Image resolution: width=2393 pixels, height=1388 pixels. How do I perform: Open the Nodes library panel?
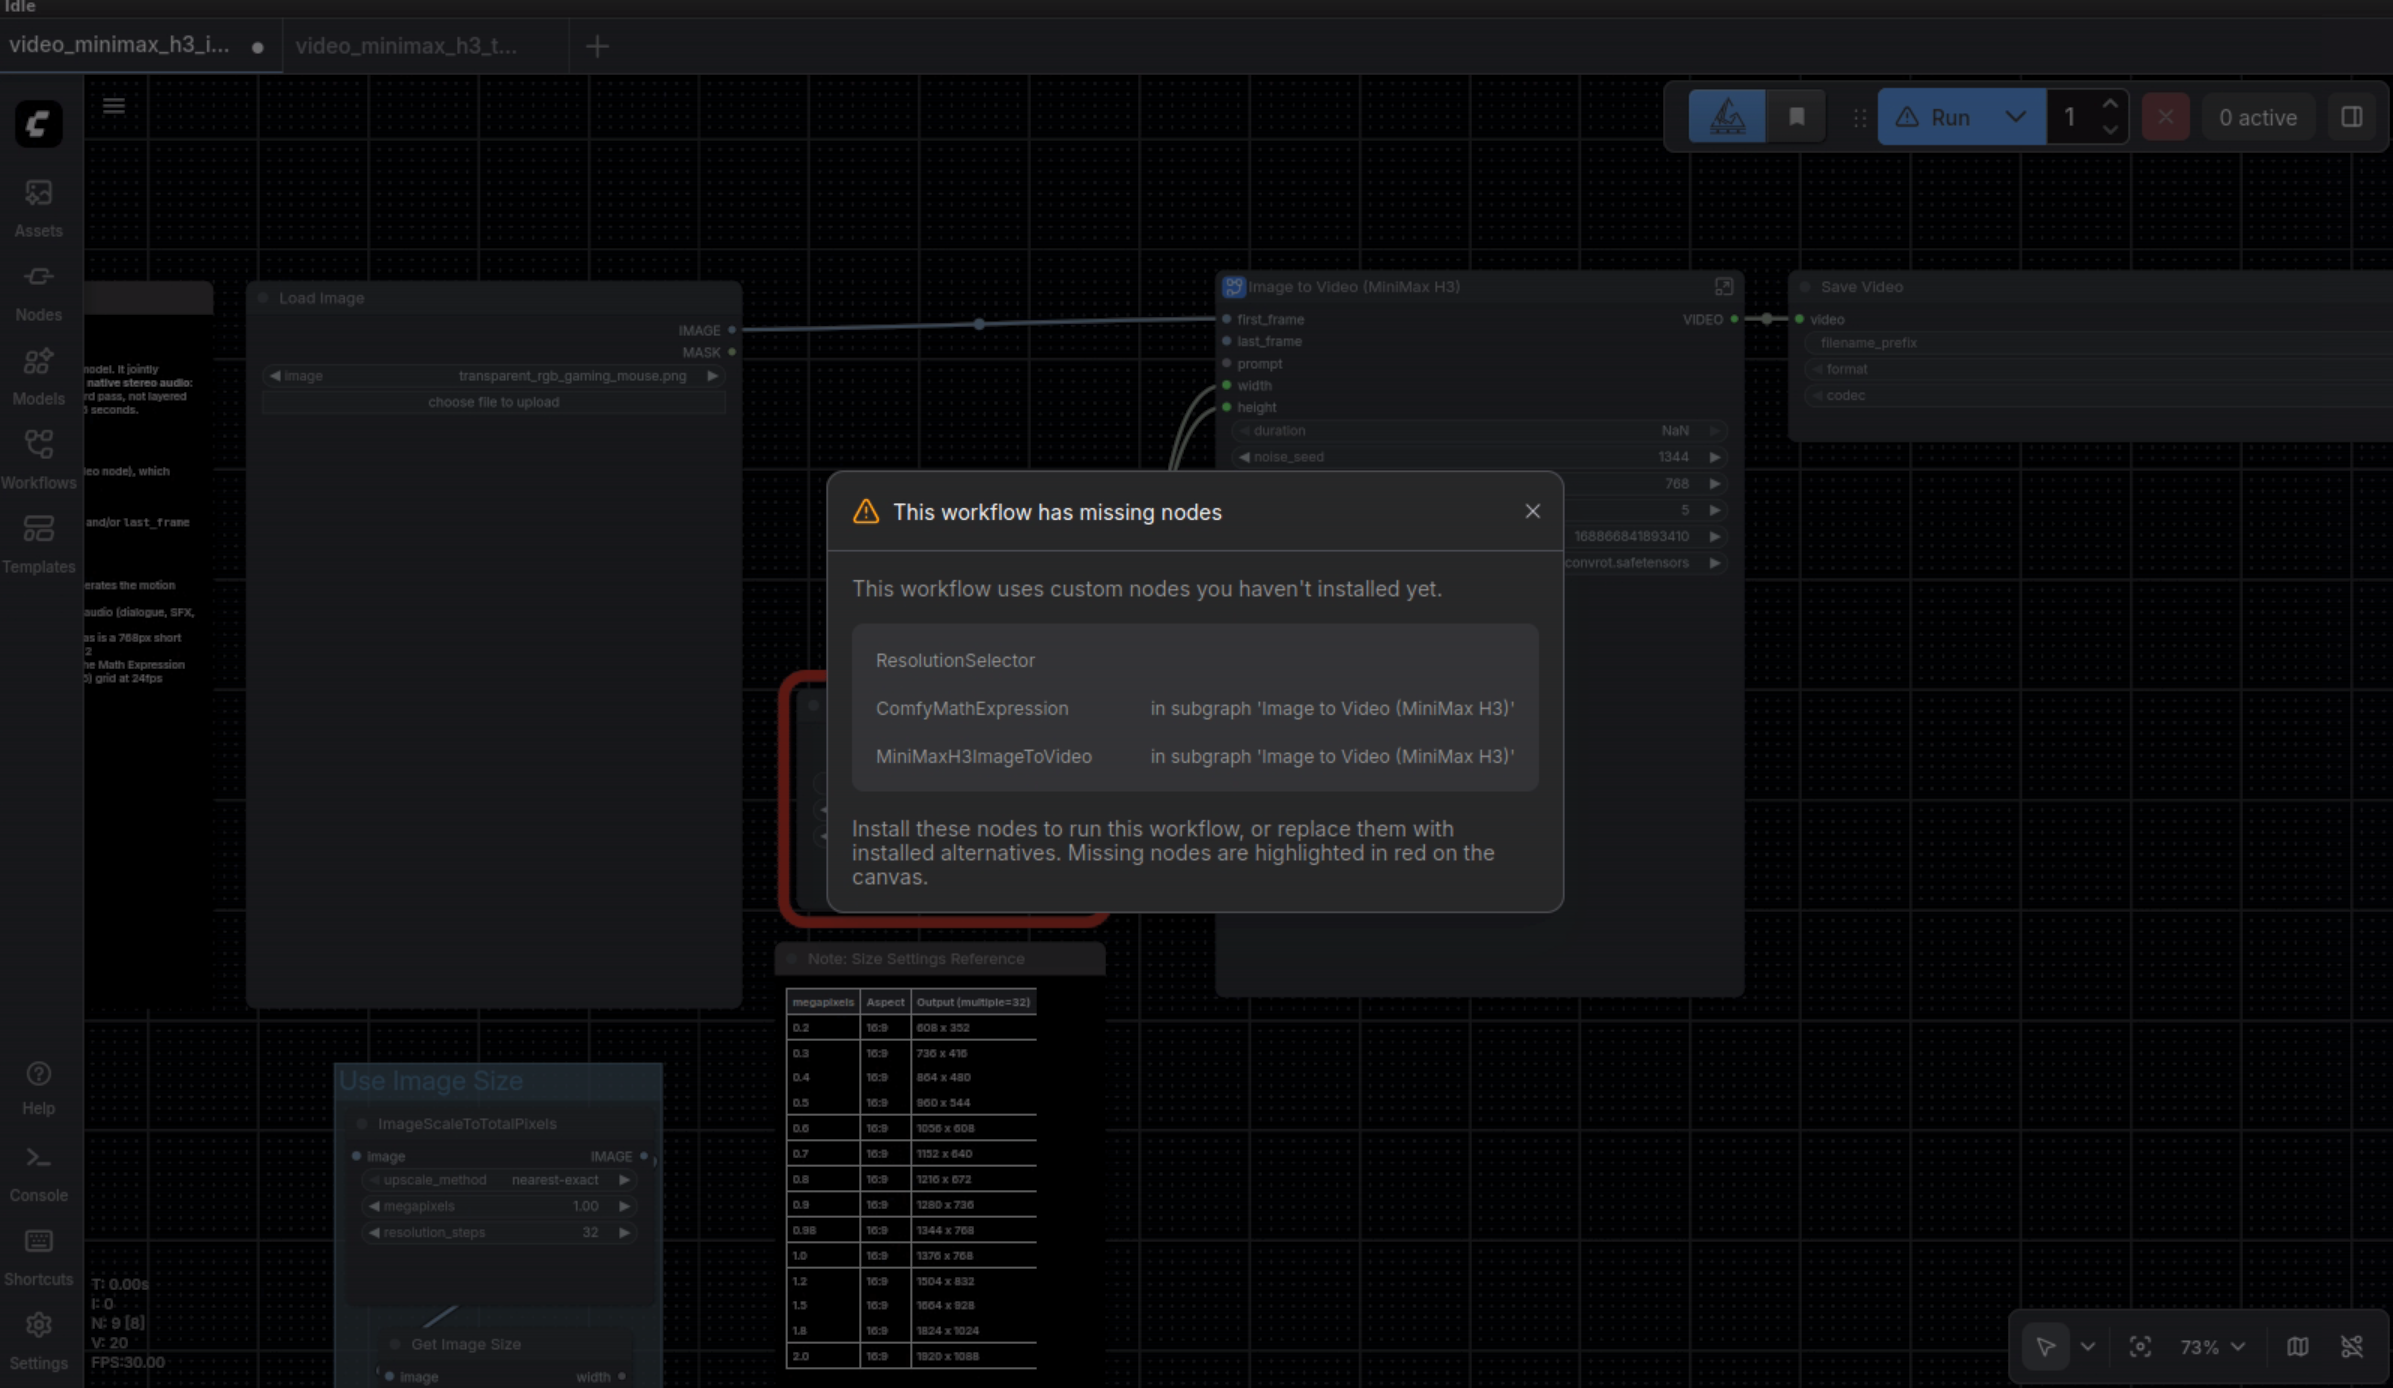coord(38,292)
